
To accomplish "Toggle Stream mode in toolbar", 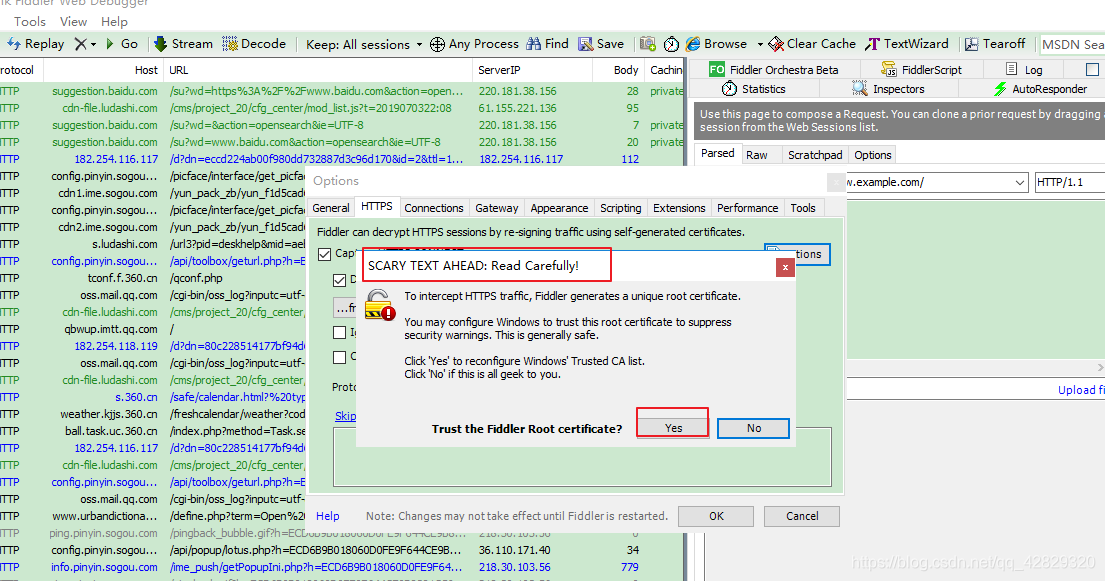I will 183,44.
